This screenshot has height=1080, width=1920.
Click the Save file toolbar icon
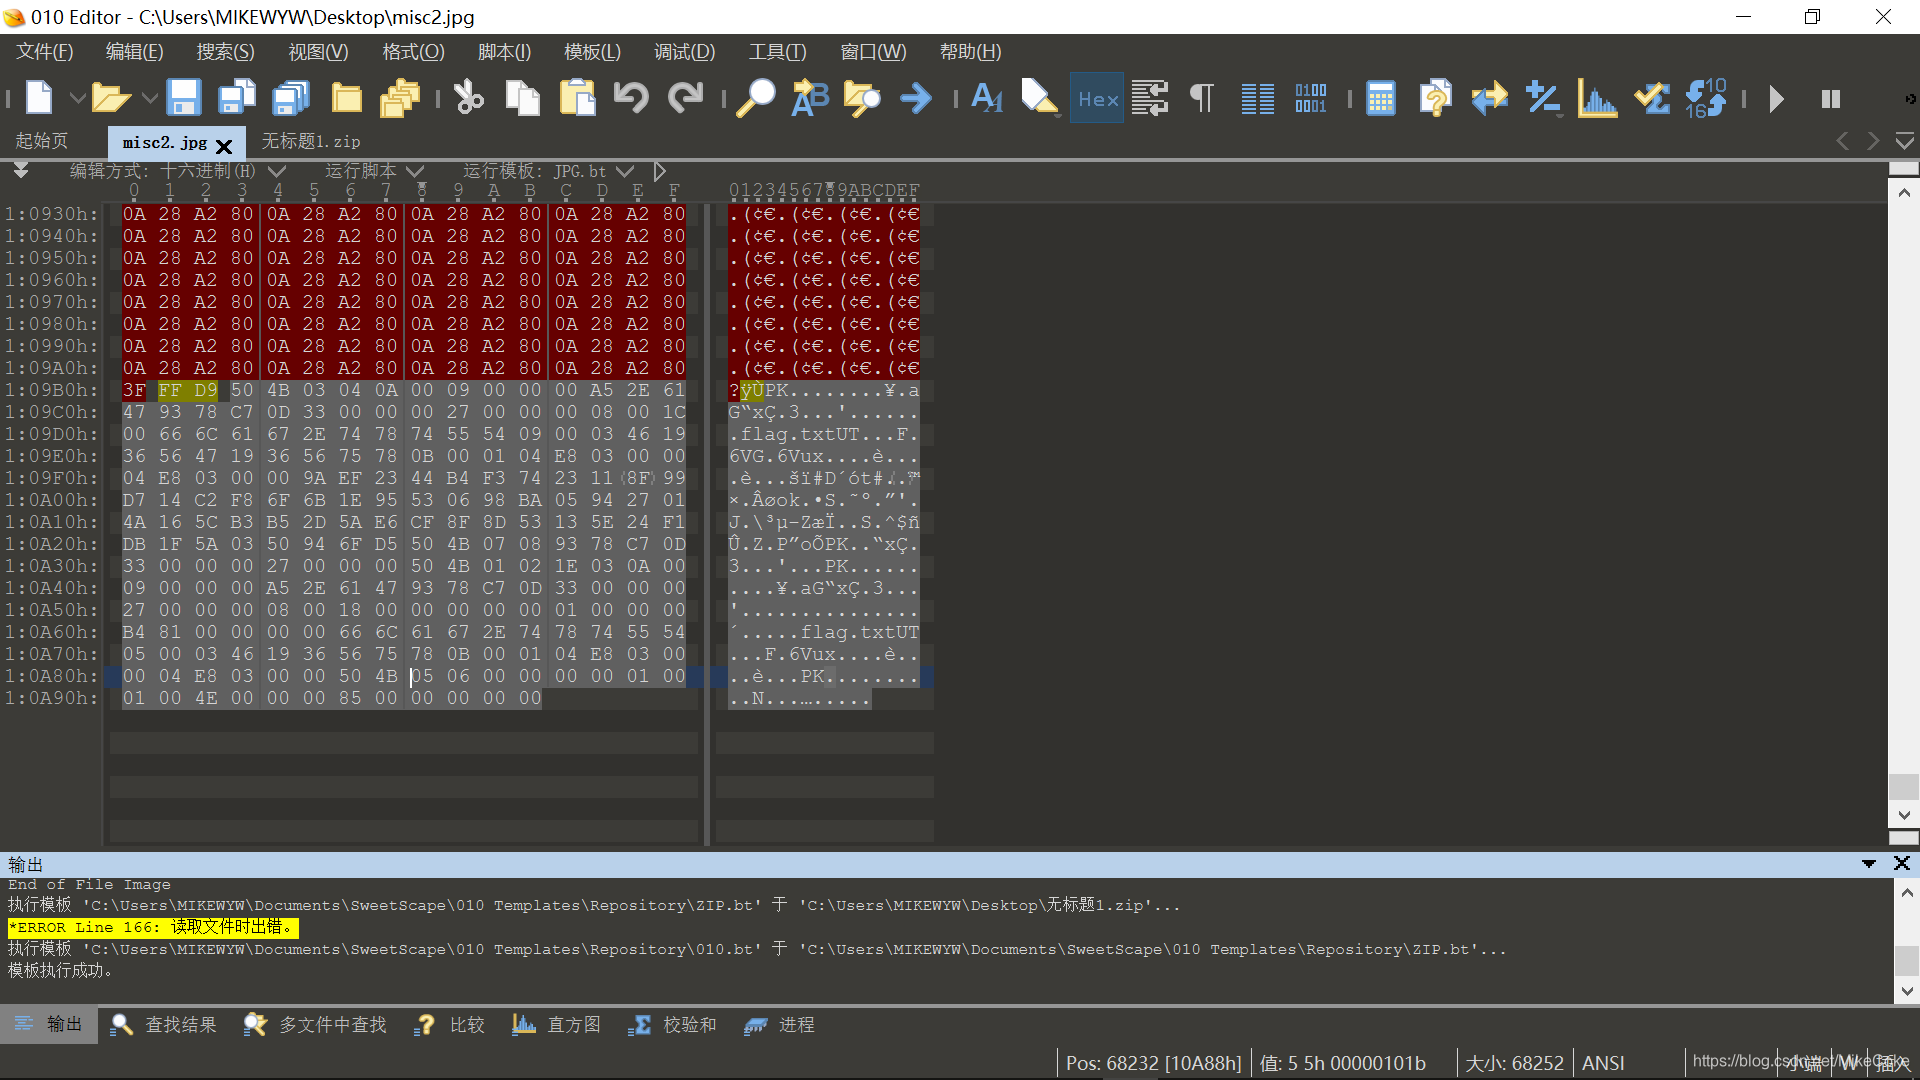(184, 98)
